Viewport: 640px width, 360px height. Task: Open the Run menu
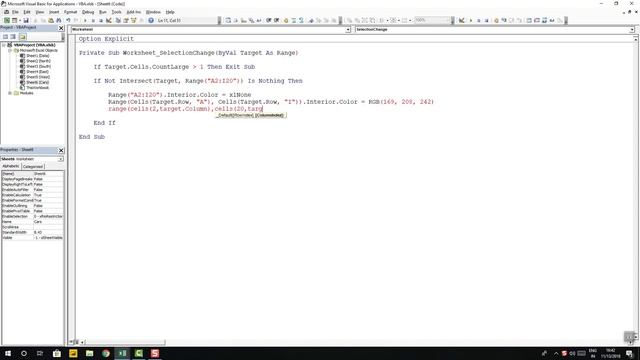[x=102, y=12]
